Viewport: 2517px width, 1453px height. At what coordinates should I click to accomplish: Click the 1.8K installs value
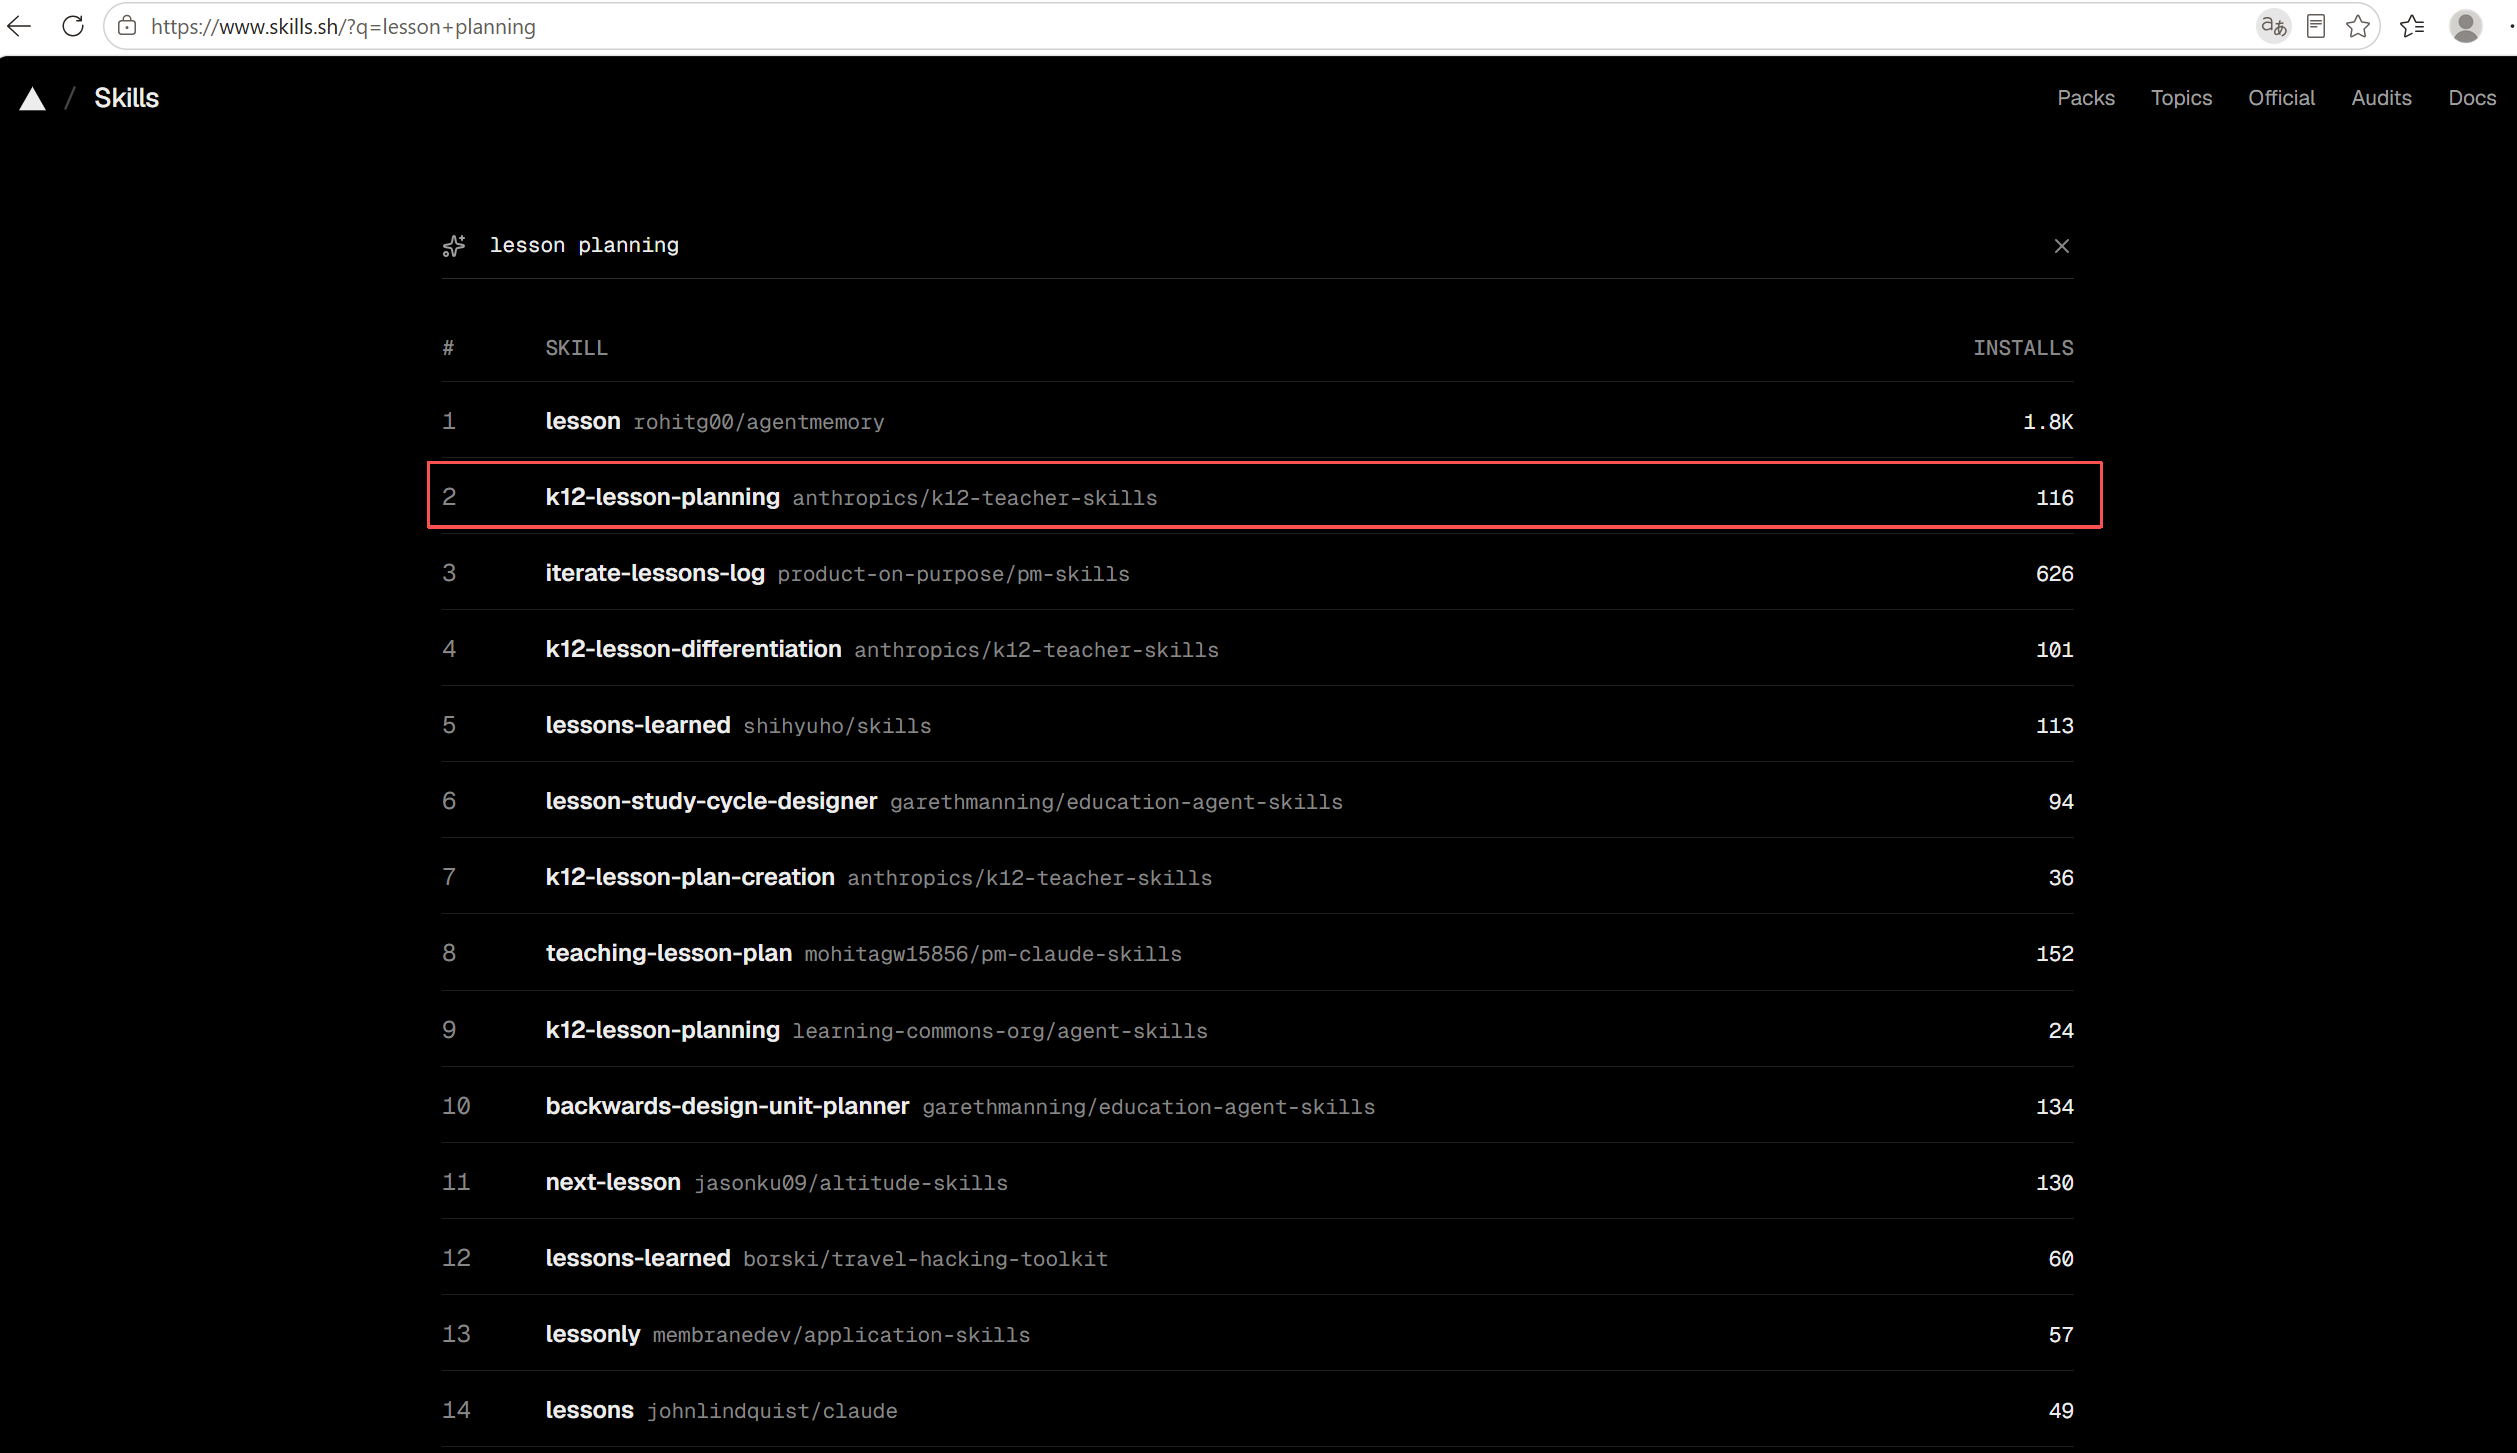pos(2047,422)
